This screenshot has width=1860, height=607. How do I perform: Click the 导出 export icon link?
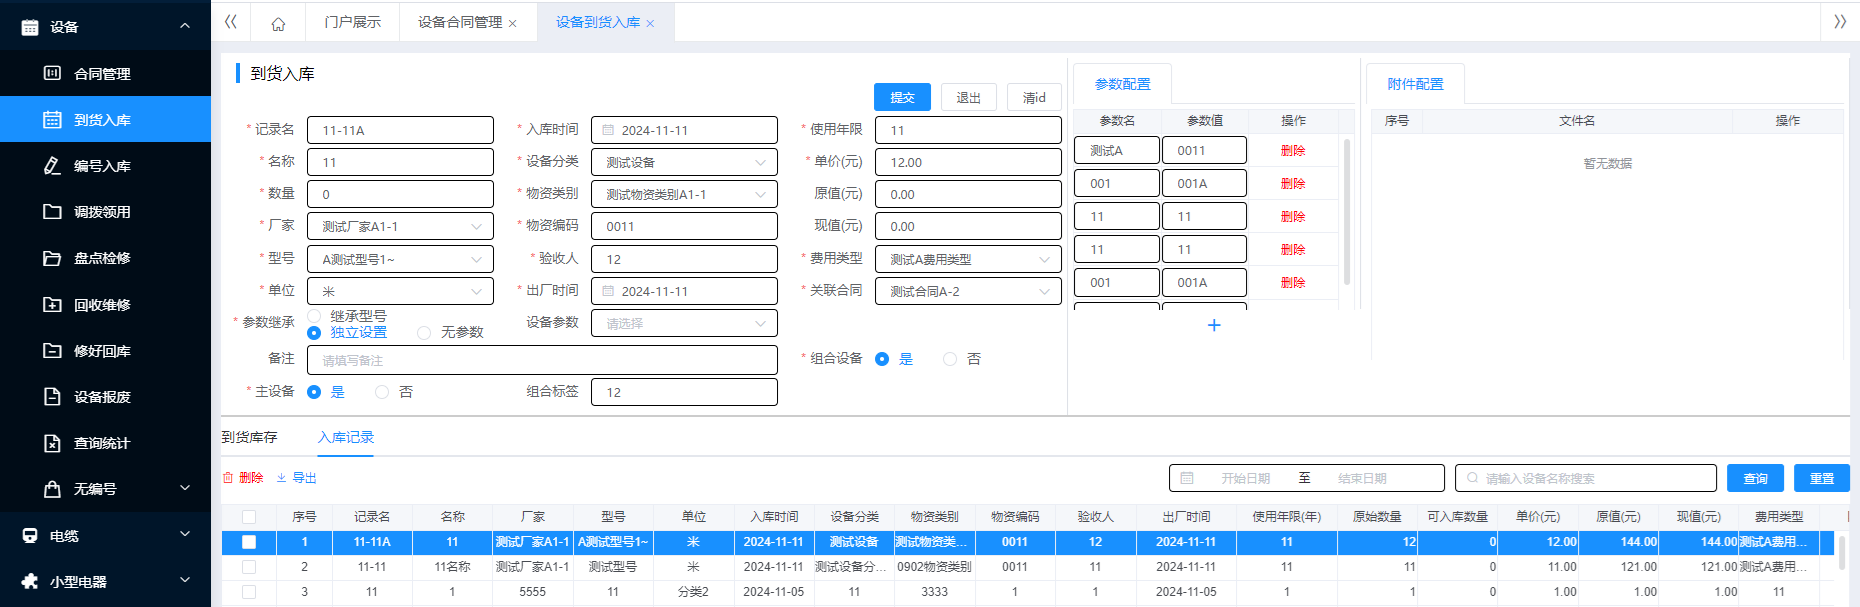pos(297,478)
